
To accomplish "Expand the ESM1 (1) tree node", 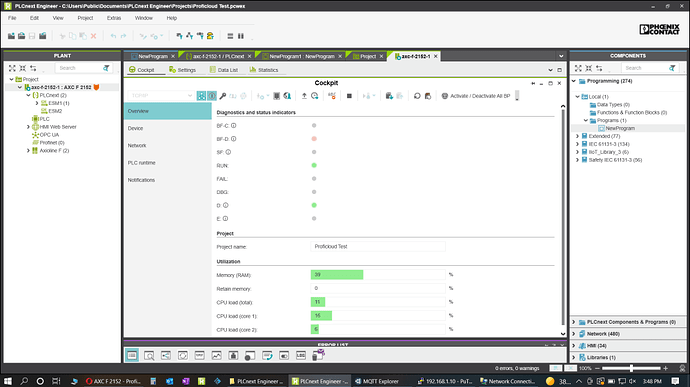I will pos(37,103).
